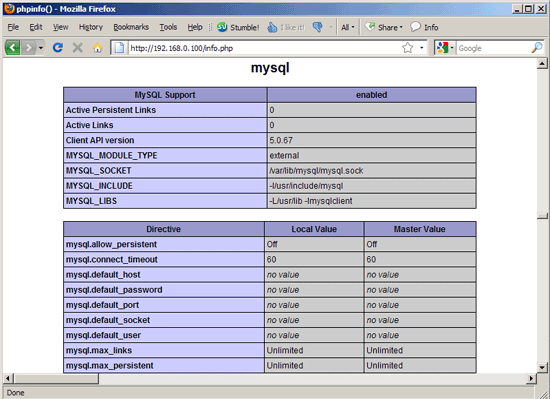Open the Tools menu
Screen dimensions: 550x399
168,27
